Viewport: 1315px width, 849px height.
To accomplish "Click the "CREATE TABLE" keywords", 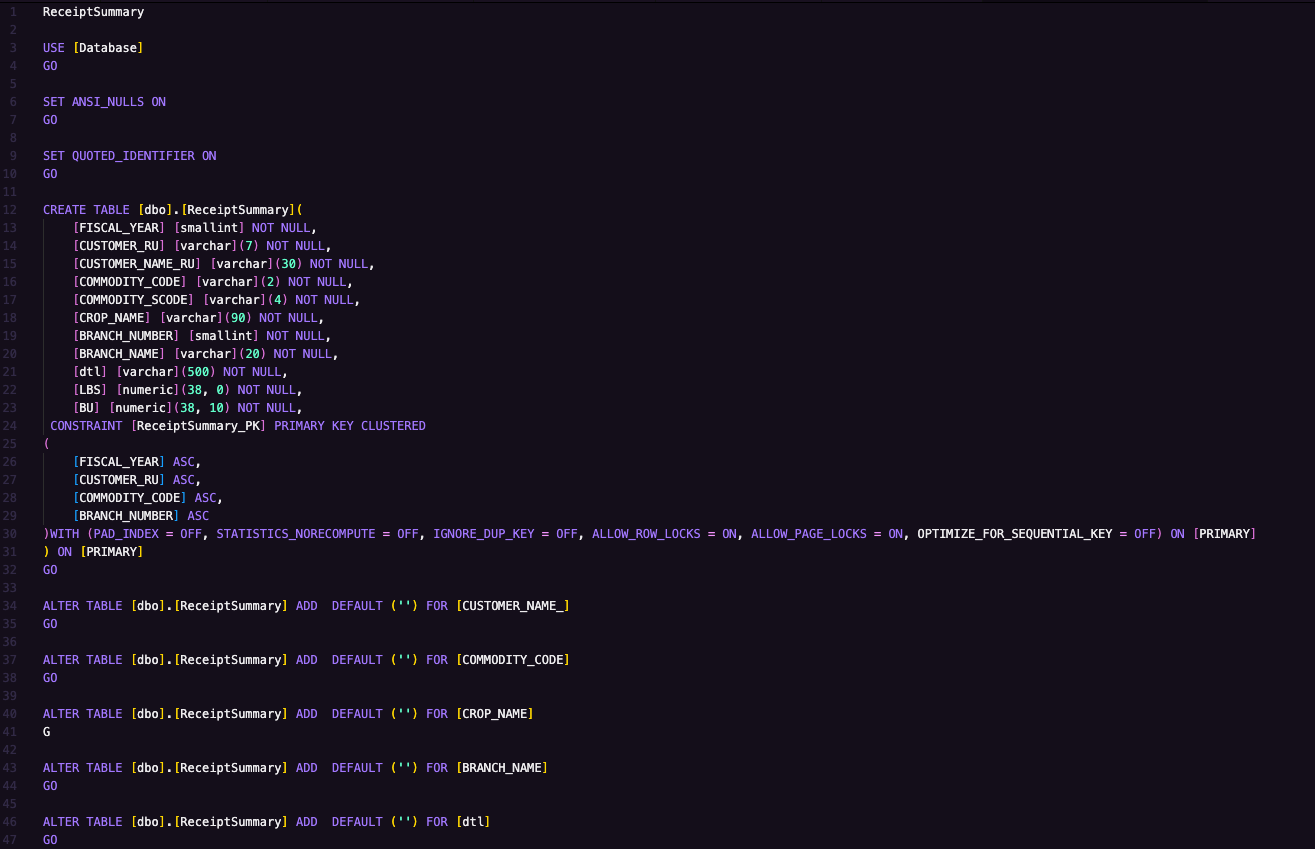I will click(x=86, y=210).
